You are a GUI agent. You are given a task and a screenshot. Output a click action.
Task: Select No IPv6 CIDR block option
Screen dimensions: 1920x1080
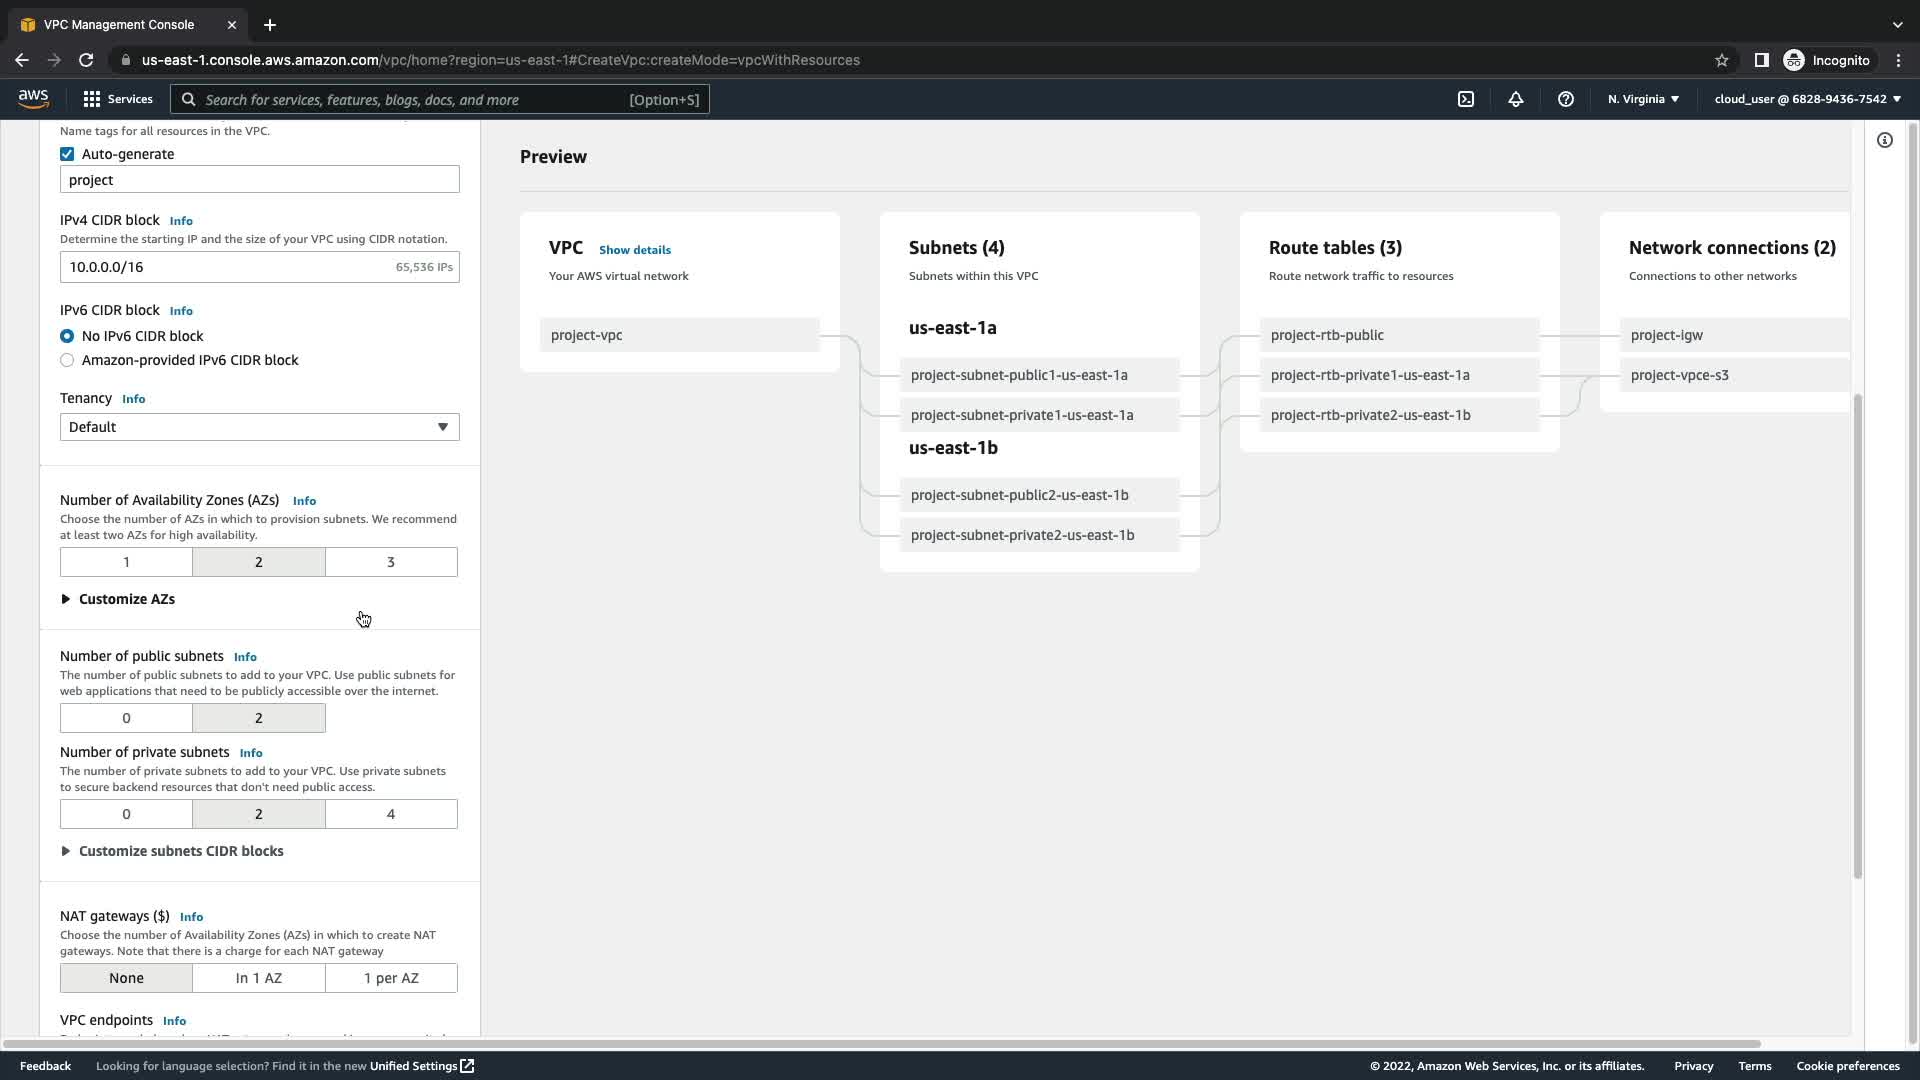[67, 336]
